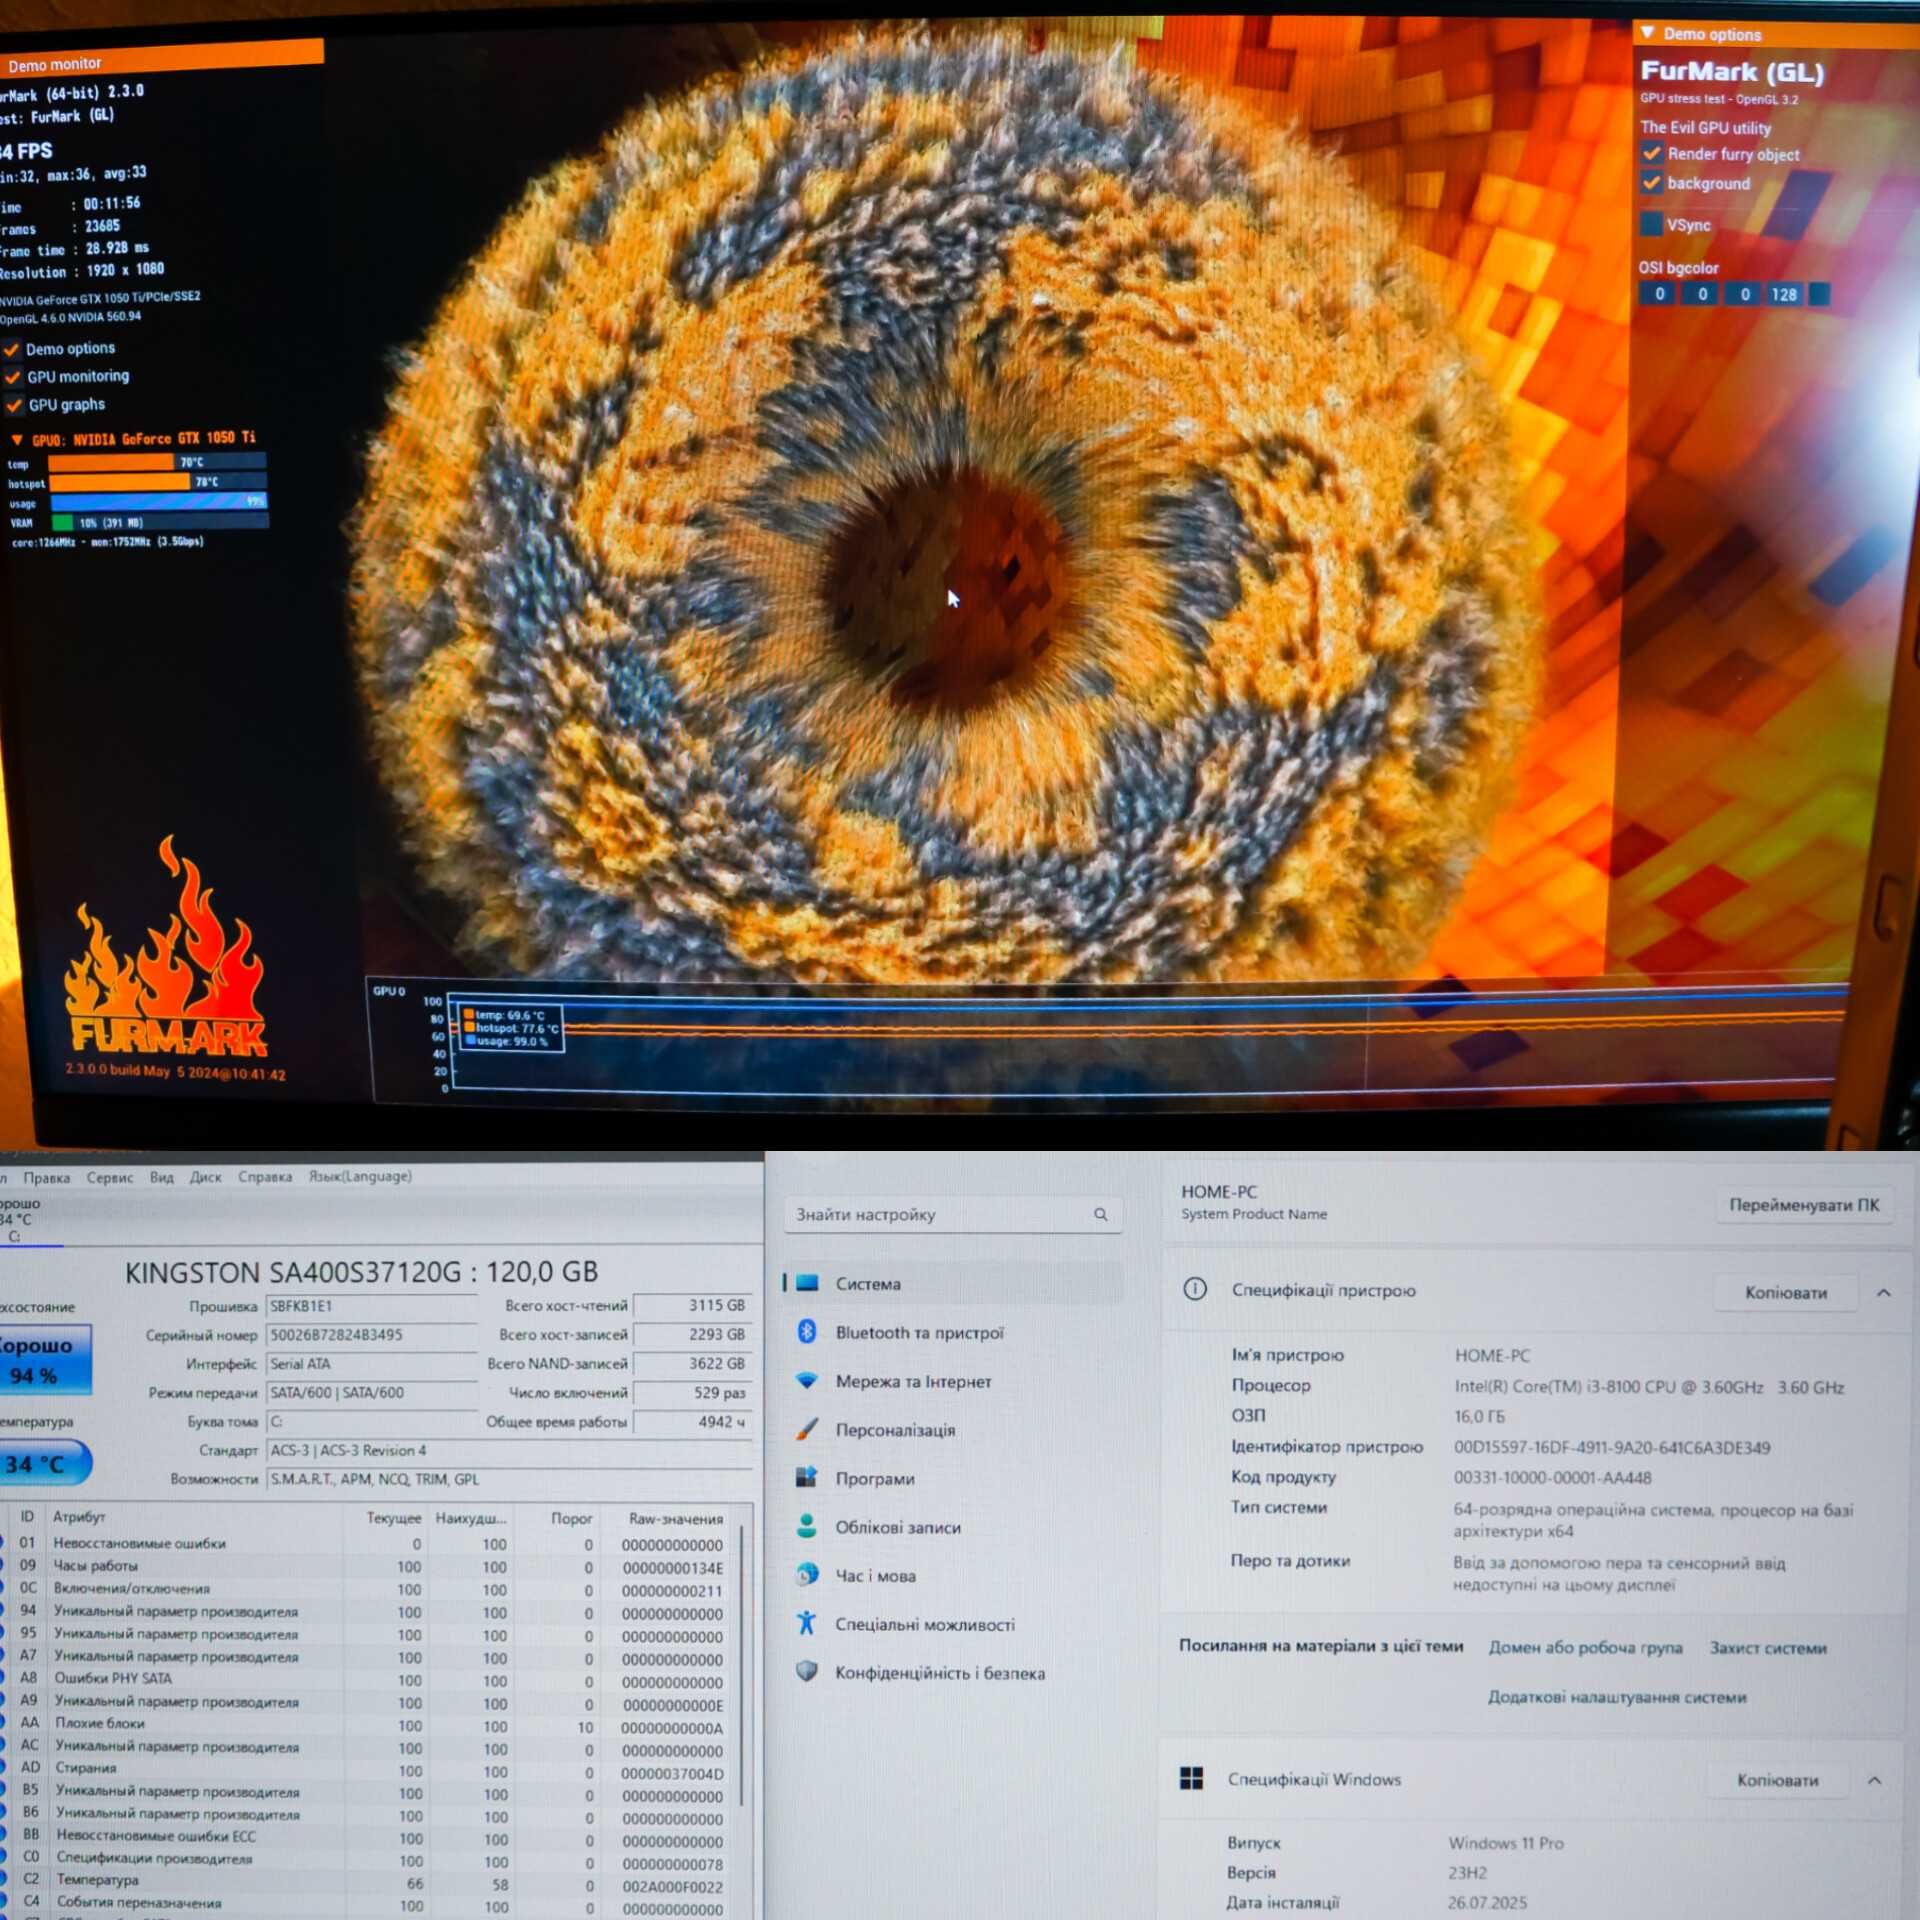Click the Raw-значения column header

click(x=676, y=1519)
